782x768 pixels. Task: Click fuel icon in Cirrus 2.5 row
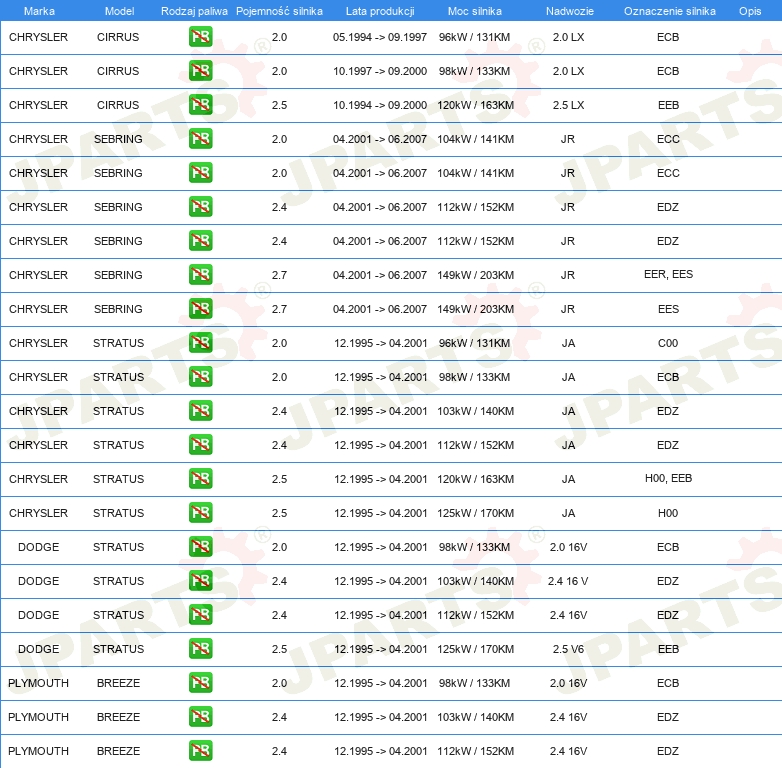click(x=200, y=105)
